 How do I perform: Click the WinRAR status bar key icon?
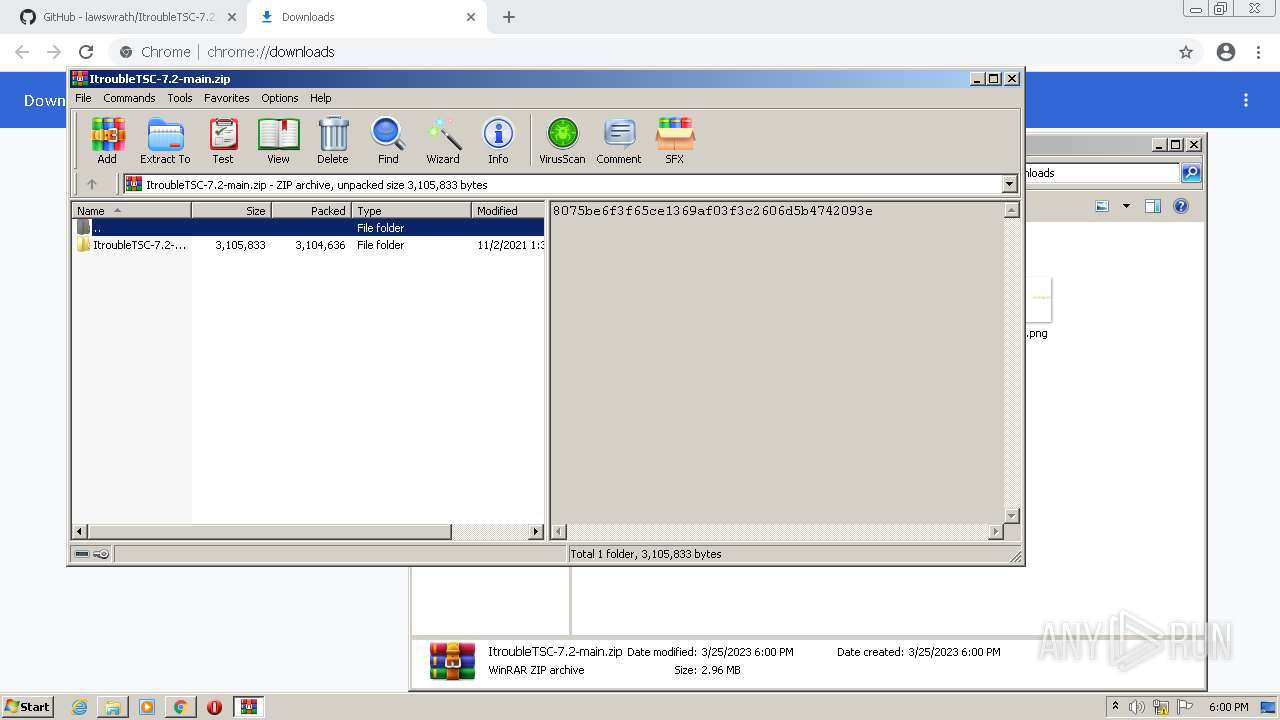click(101, 554)
